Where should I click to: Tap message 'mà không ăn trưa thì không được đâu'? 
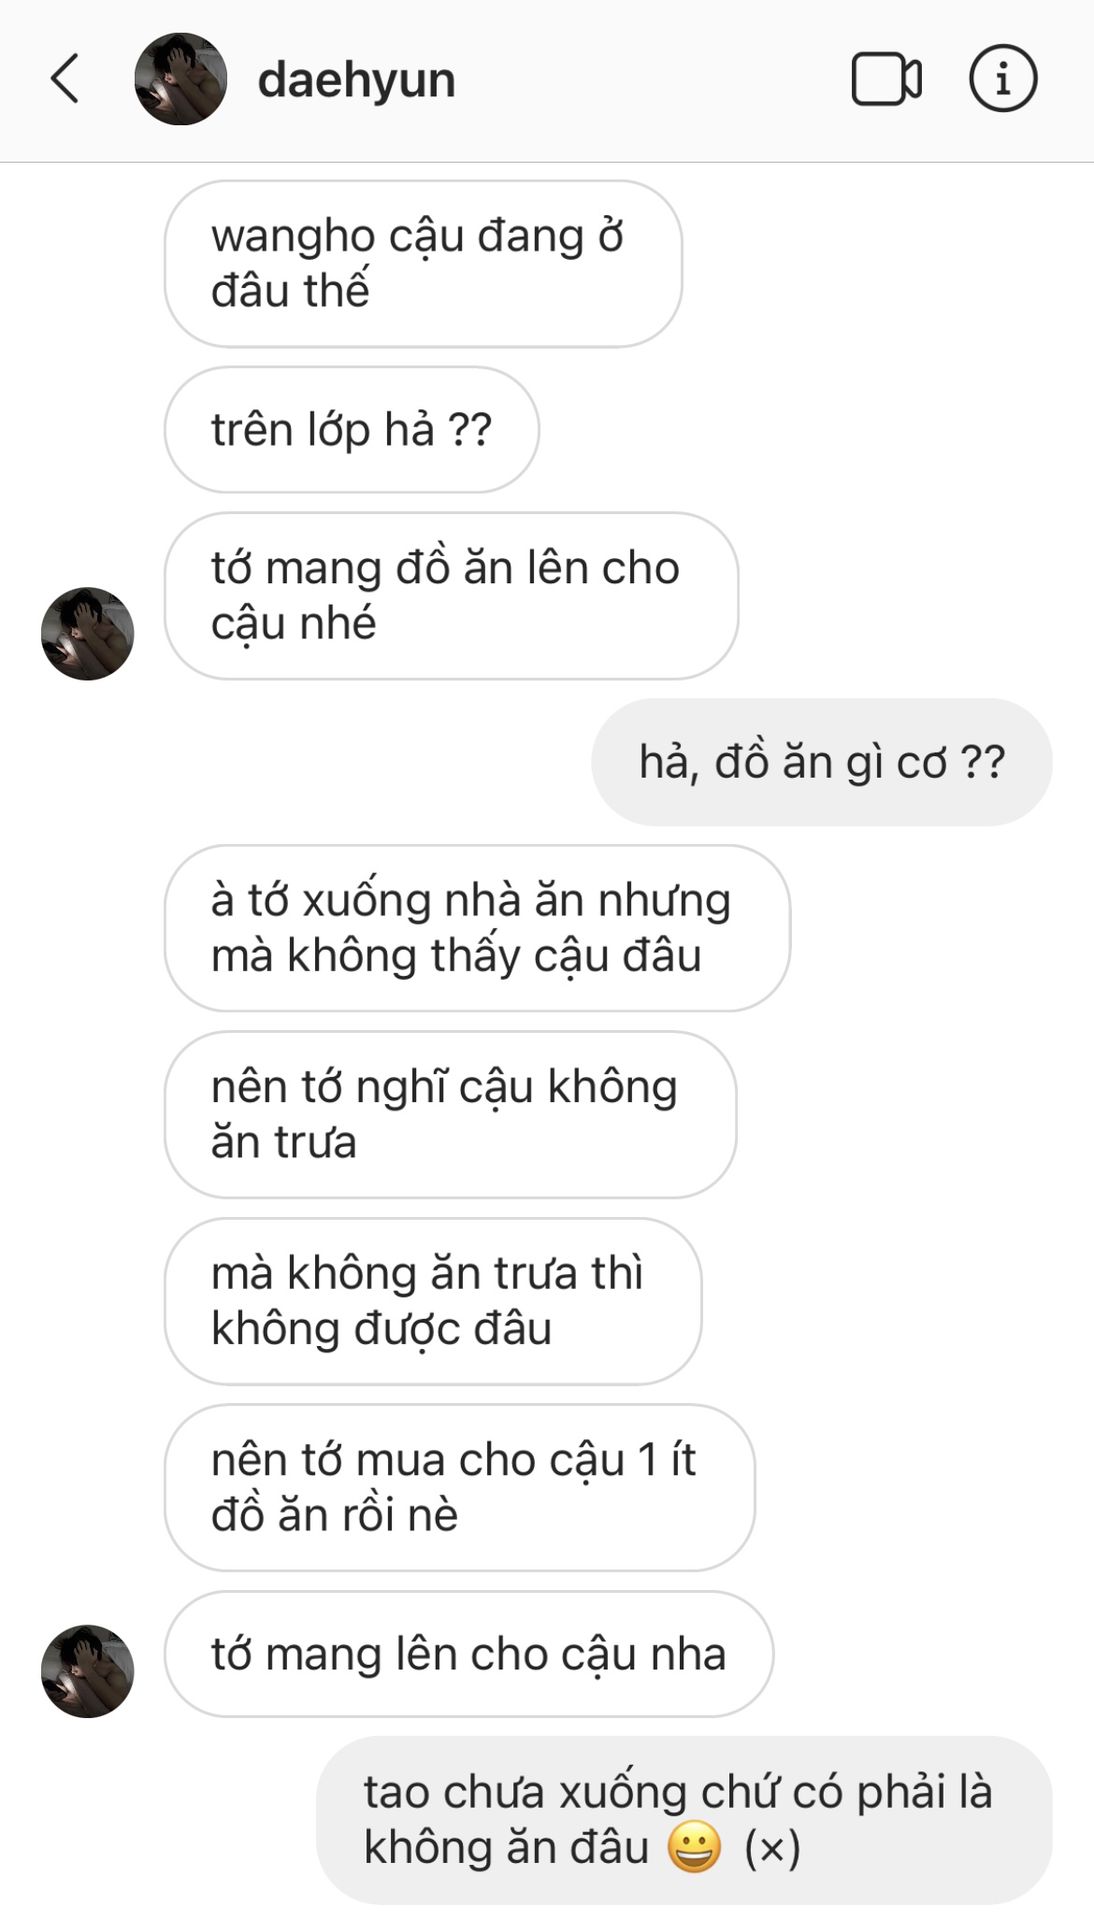click(432, 1301)
